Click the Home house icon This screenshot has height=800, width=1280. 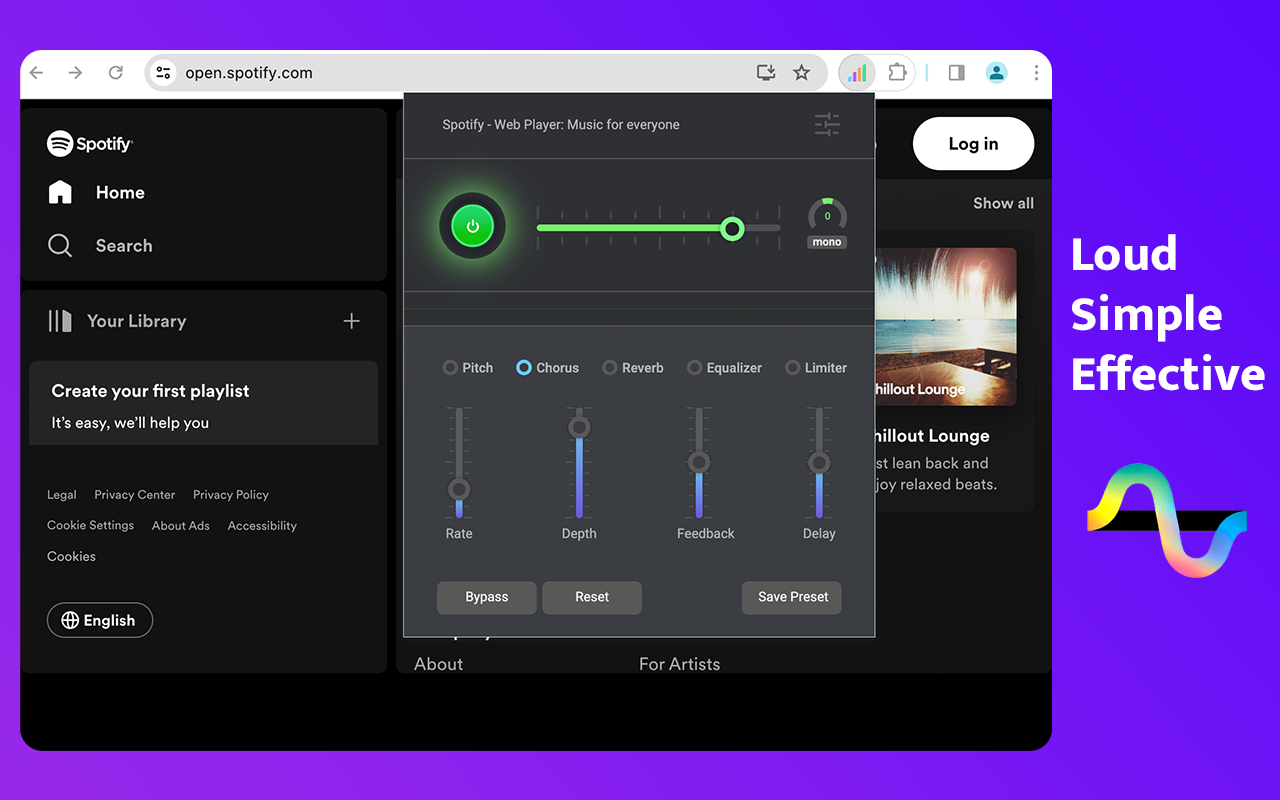point(60,192)
